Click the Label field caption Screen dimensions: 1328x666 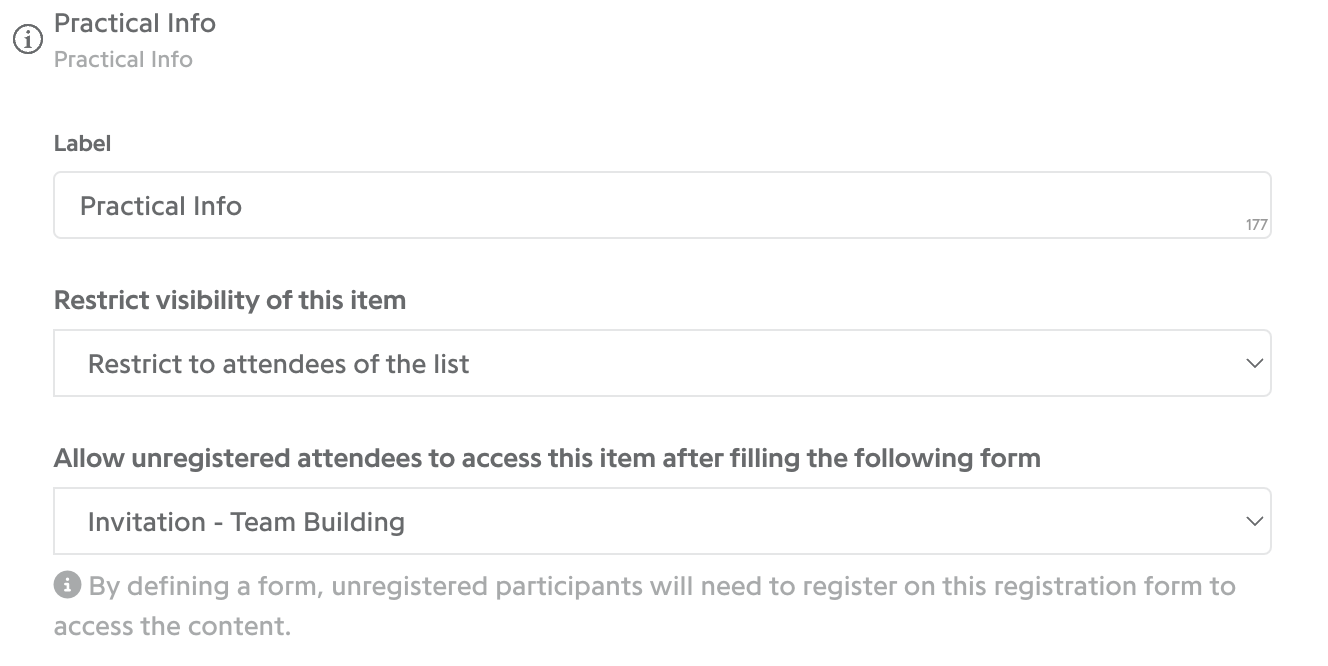click(x=82, y=143)
